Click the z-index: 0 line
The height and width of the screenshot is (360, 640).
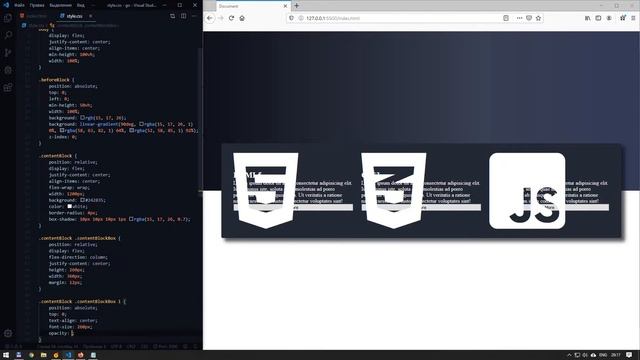coord(62,137)
